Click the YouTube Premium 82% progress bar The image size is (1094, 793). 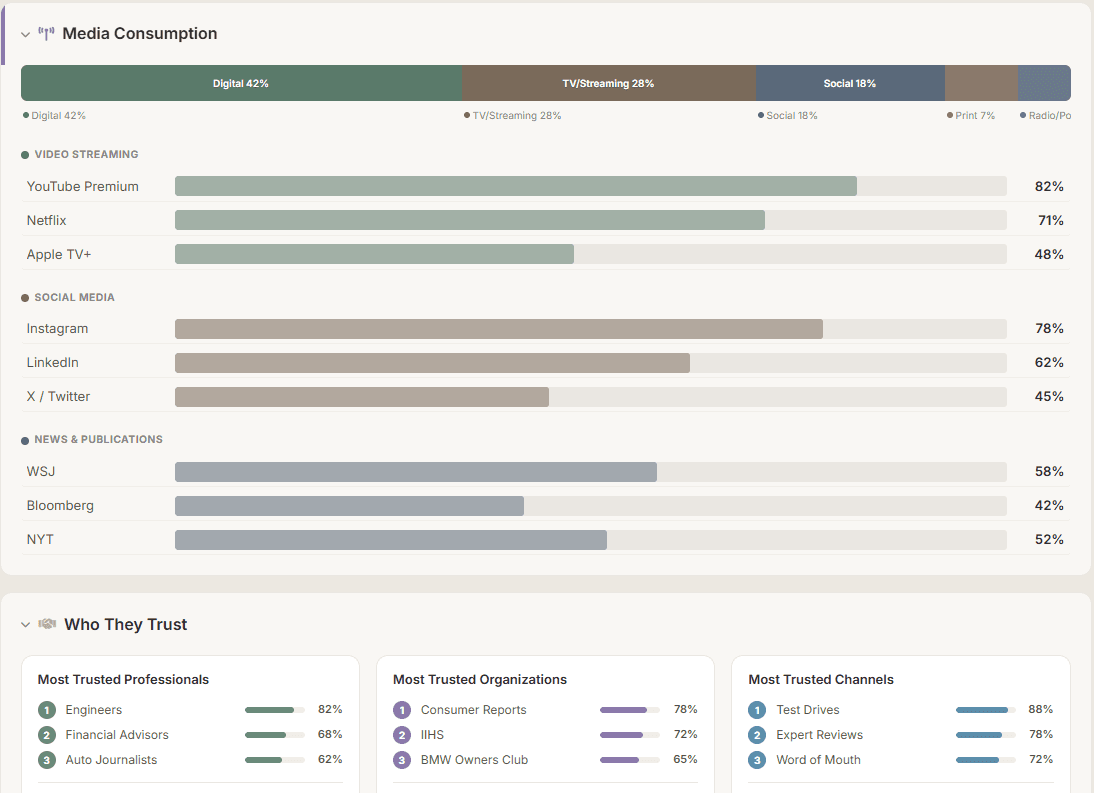(x=590, y=186)
